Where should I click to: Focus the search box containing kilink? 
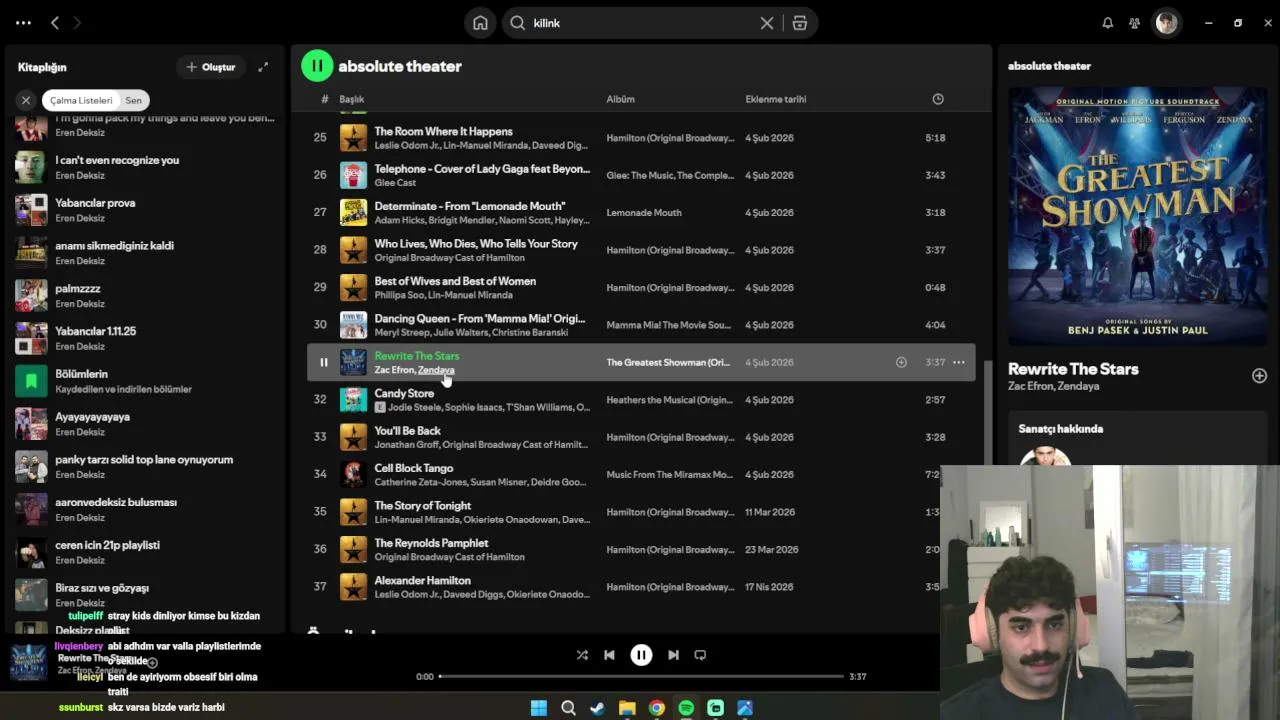pos(642,23)
